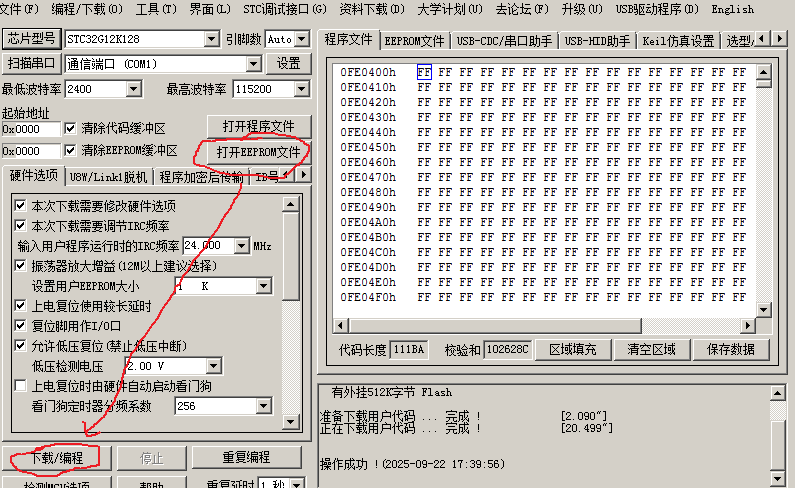Click the hex view scroll-up arrow
802x491 pixels.
coord(764,73)
